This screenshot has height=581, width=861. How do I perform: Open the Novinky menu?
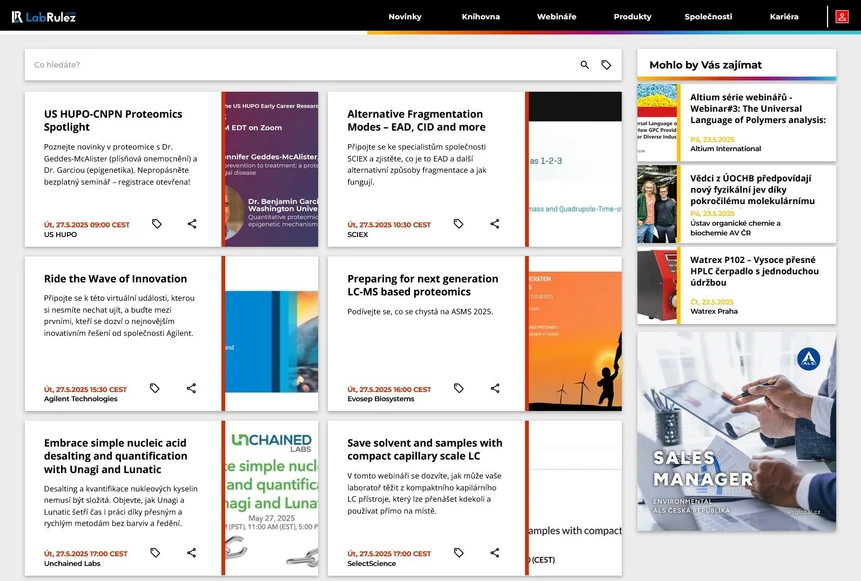pos(405,16)
